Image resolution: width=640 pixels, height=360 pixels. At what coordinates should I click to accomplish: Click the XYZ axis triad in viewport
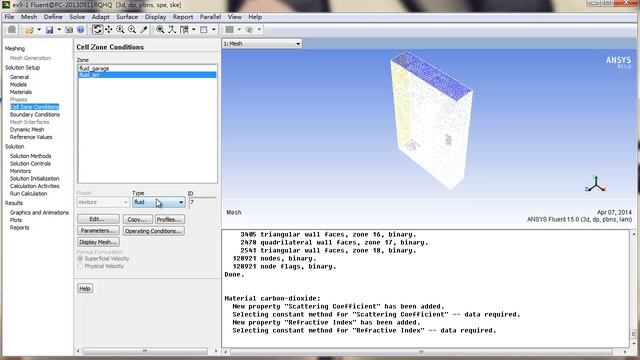click(596, 184)
